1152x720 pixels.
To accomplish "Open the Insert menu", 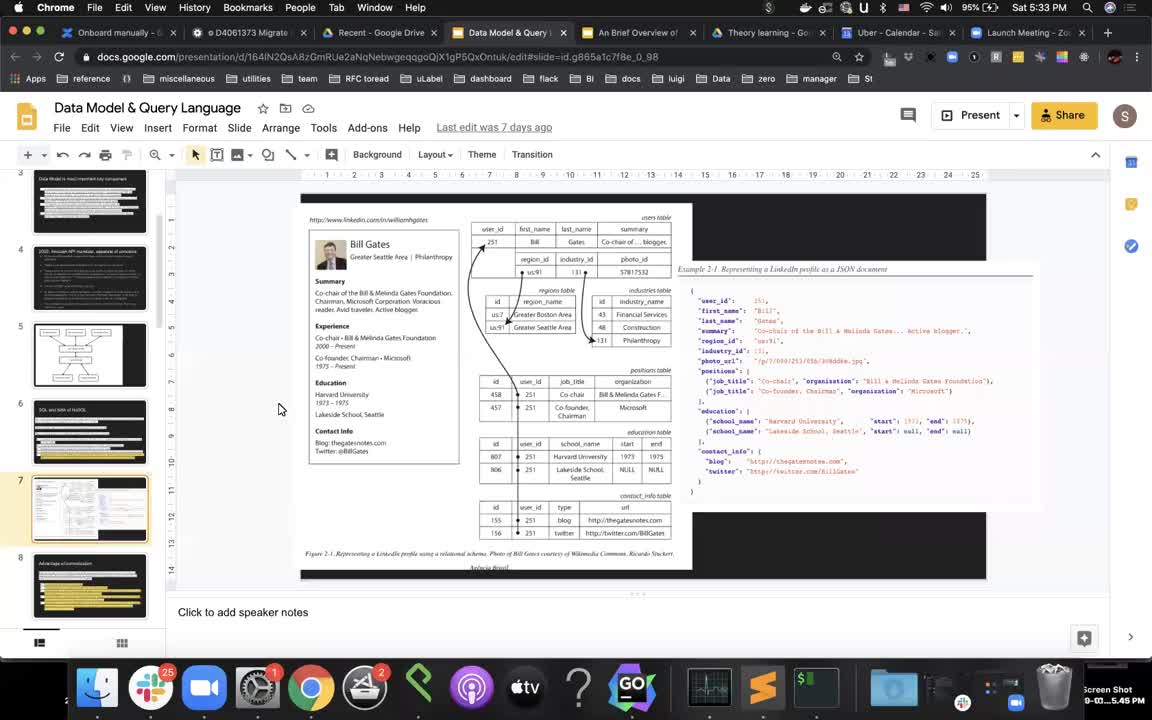I will [158, 128].
